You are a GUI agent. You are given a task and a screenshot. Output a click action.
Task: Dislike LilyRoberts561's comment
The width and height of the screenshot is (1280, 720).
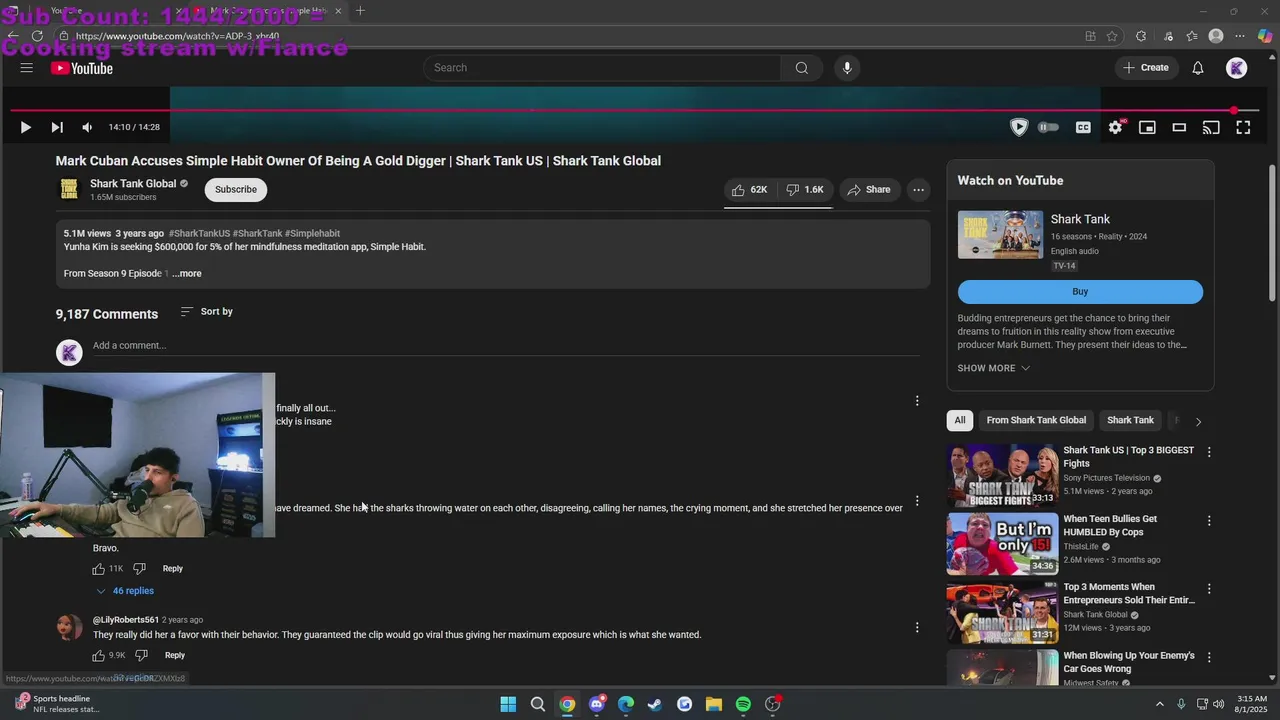[x=141, y=656]
